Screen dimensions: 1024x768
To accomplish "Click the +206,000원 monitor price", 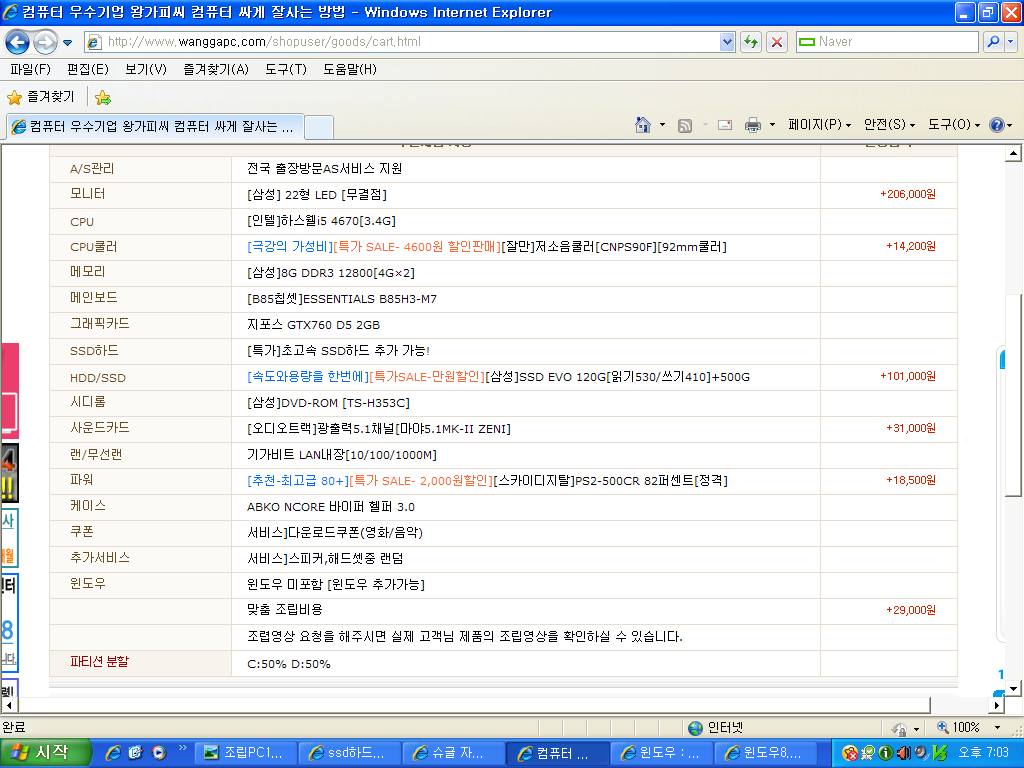I will (908, 194).
